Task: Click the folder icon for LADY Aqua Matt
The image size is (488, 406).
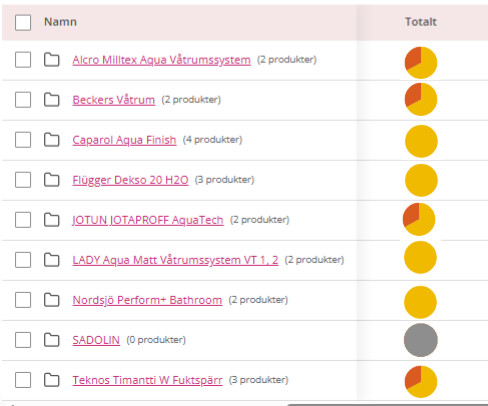Action: point(52,259)
